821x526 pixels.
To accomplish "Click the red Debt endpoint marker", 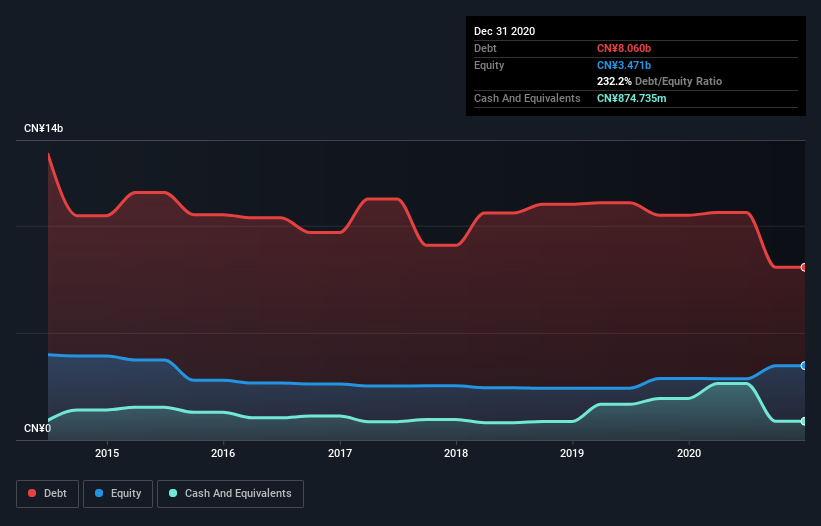I will click(804, 267).
